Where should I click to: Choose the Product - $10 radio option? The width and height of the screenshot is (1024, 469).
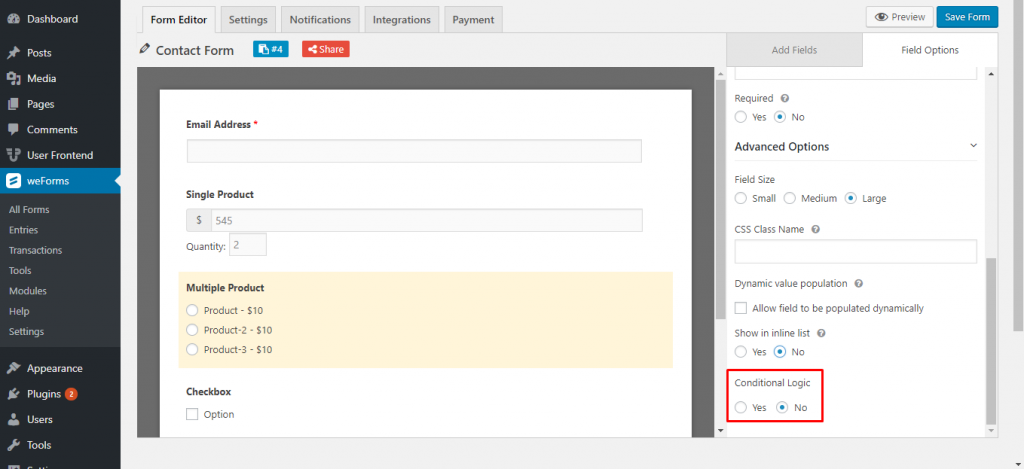coord(192,310)
